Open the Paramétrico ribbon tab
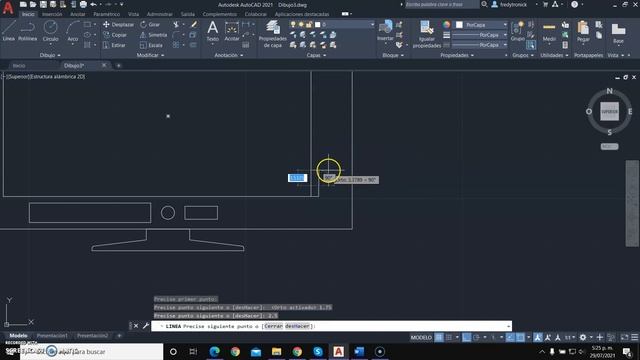Viewport: 640px width, 360px height. coord(107,14)
